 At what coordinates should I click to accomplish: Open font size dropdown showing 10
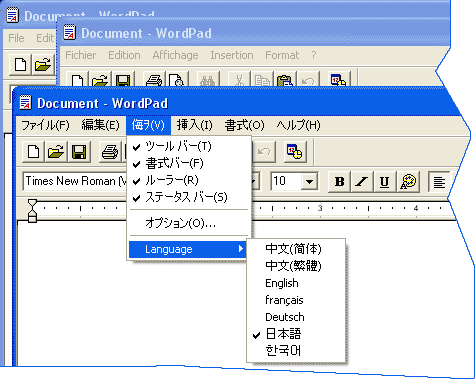(309, 182)
